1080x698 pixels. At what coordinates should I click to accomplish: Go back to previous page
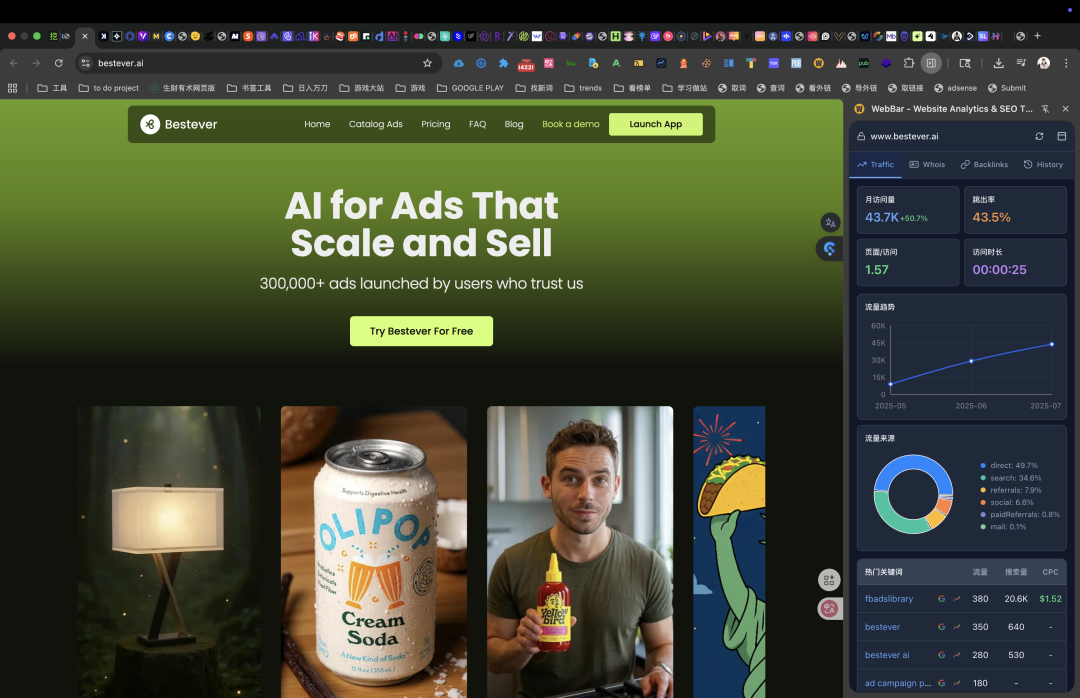14,63
